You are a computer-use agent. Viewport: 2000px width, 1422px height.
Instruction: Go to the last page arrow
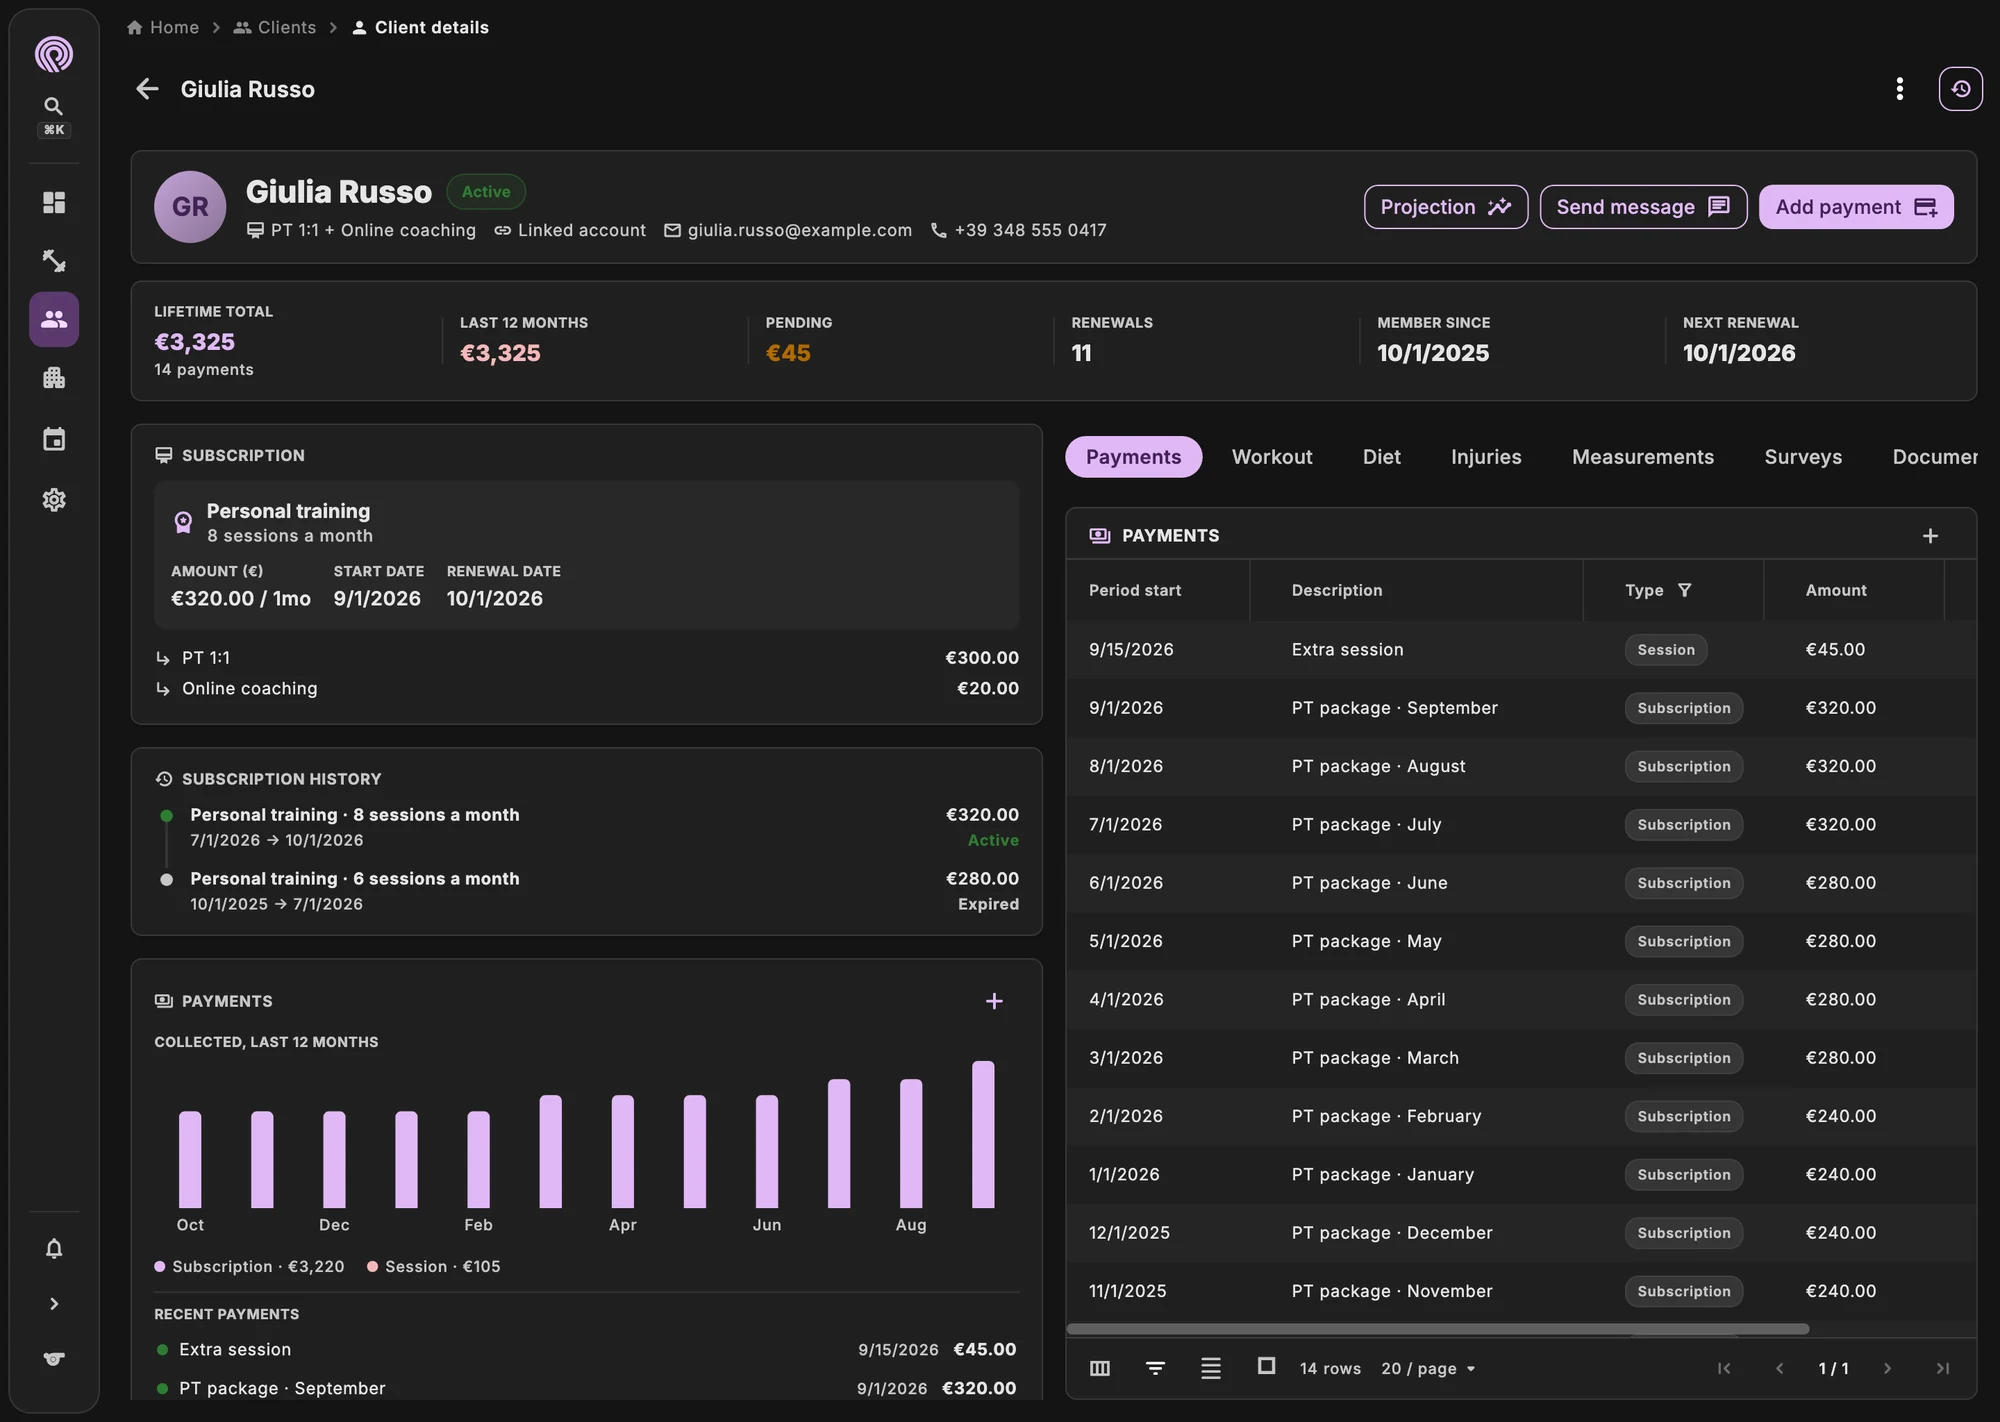pyautogui.click(x=1942, y=1368)
